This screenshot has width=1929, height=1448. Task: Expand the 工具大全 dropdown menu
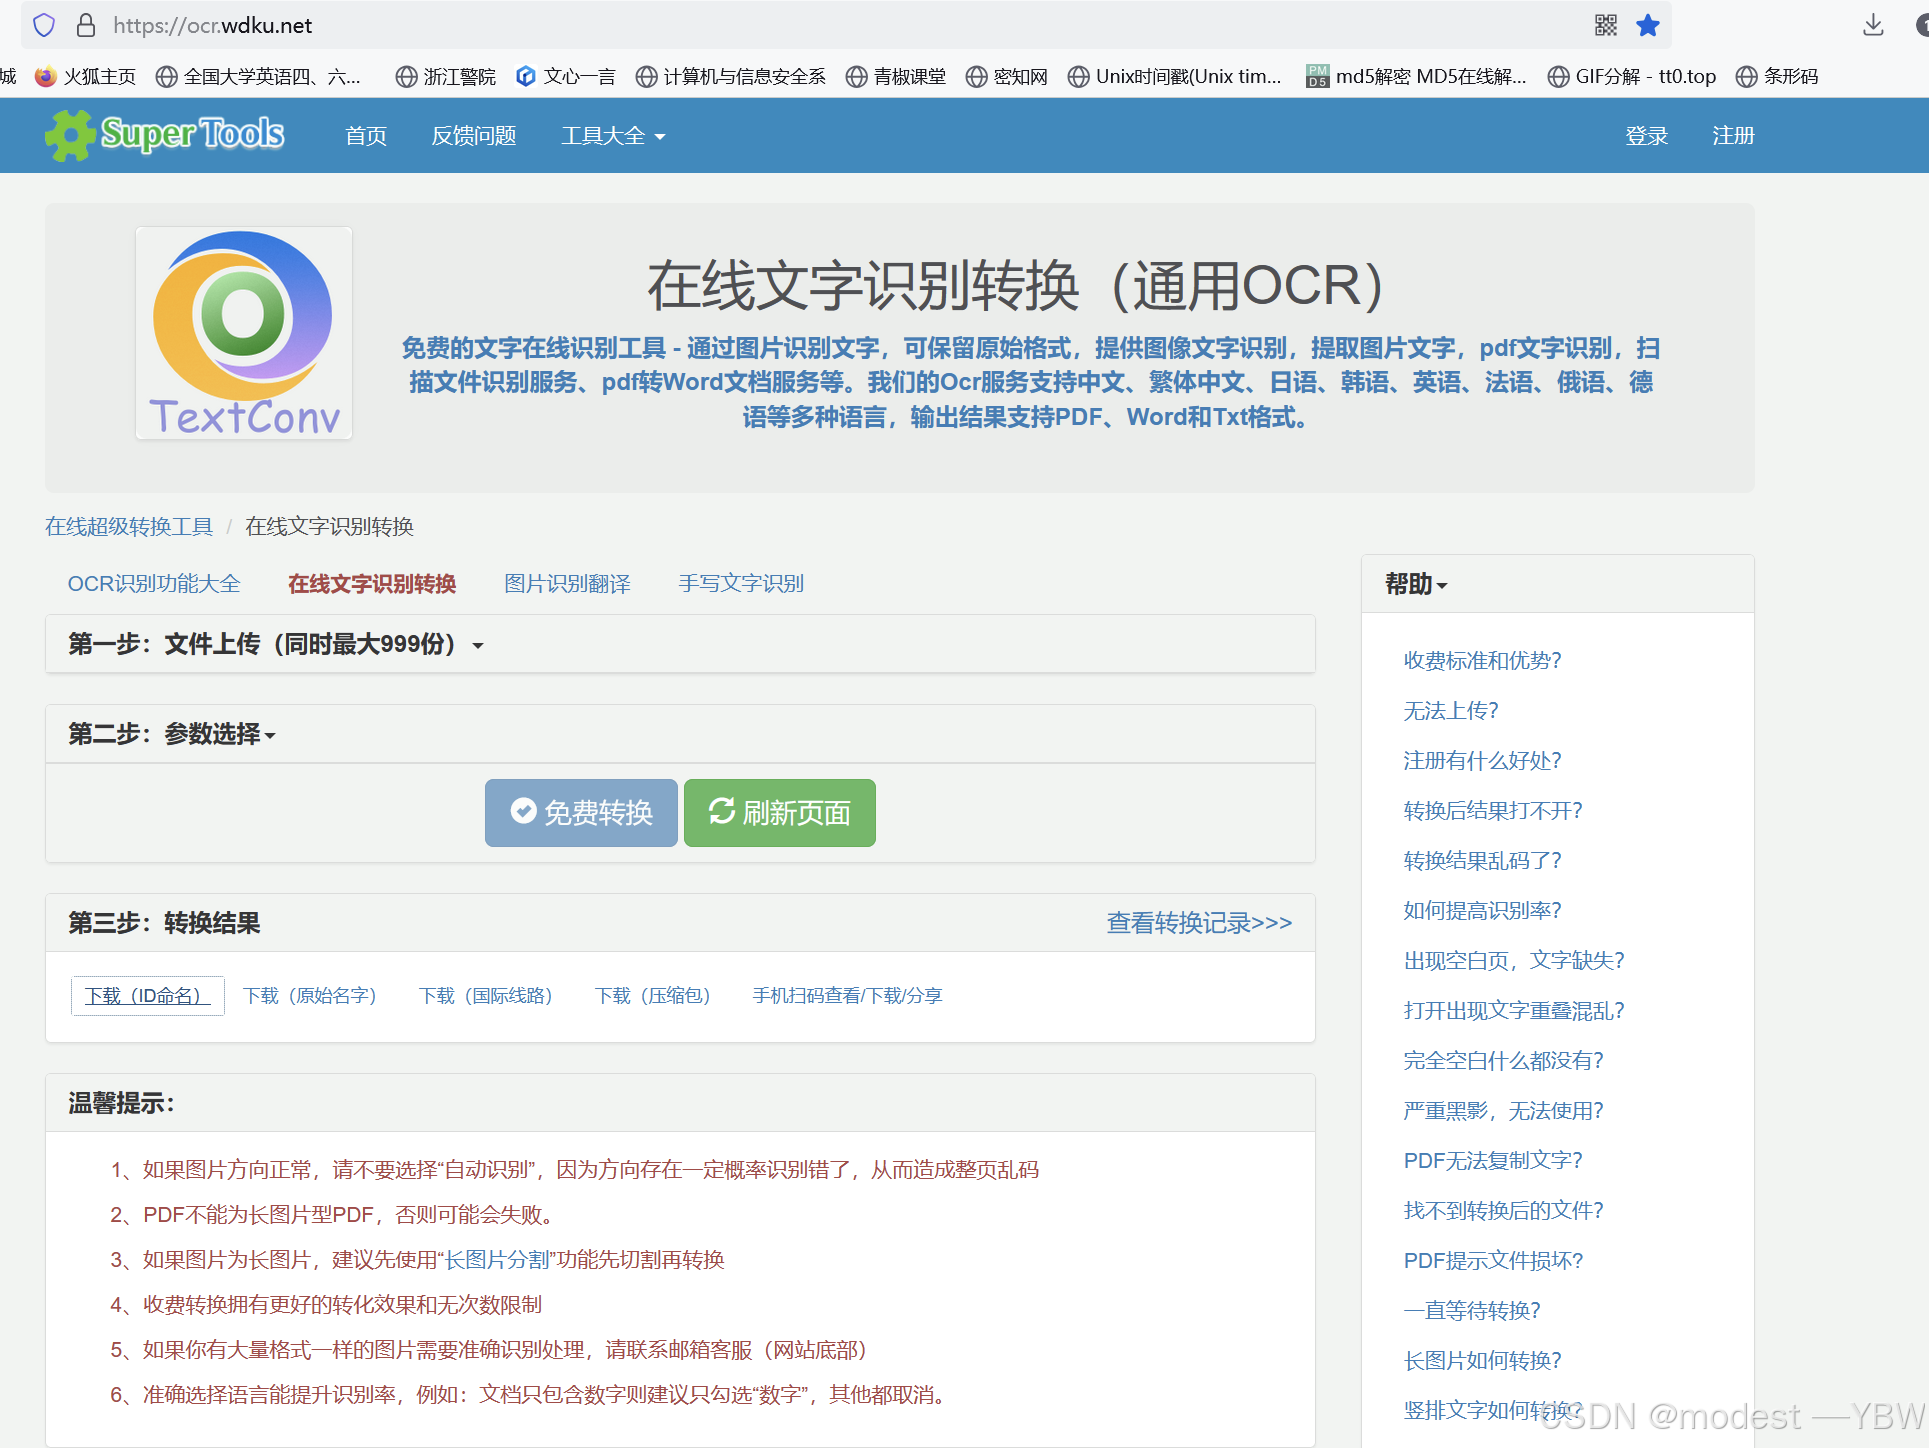pos(613,136)
